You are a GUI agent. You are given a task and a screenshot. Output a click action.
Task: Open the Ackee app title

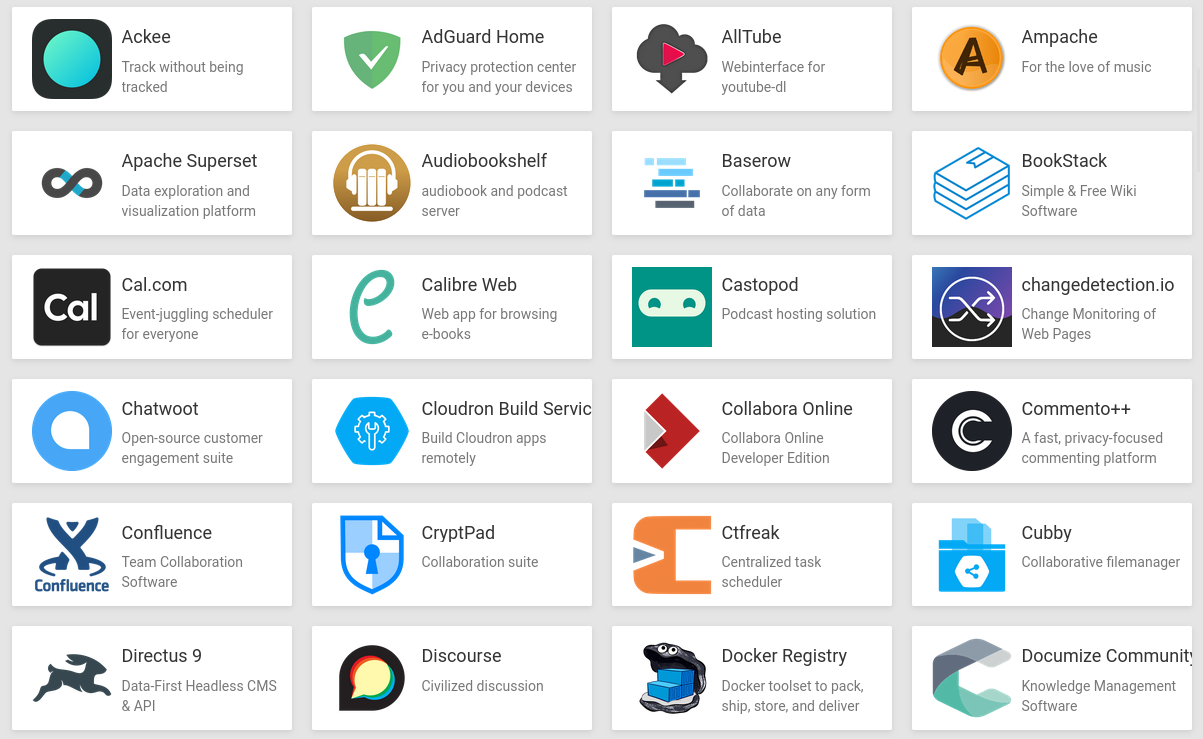[146, 37]
